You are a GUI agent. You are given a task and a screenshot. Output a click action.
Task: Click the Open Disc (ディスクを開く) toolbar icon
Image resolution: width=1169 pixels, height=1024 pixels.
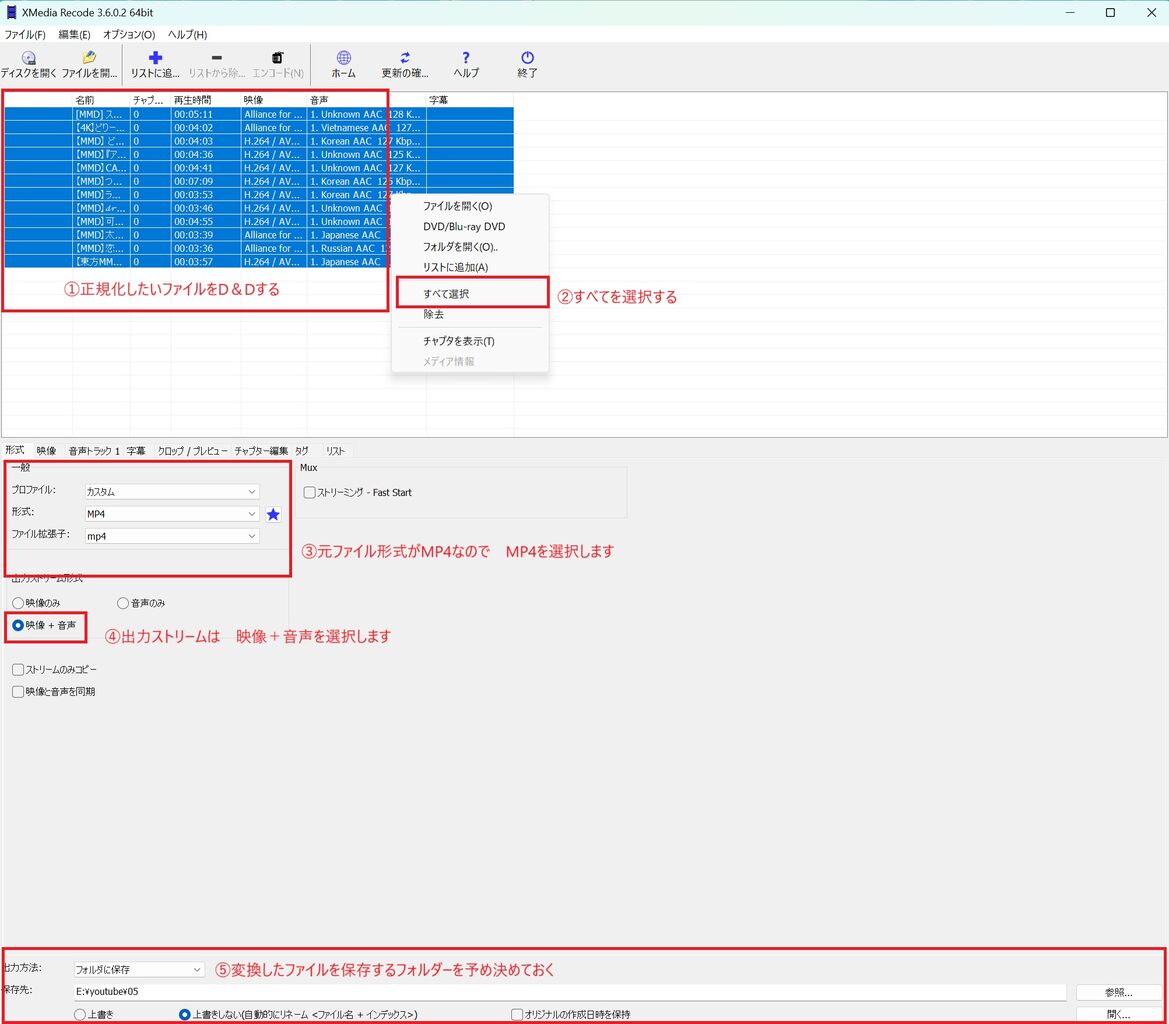(28, 58)
